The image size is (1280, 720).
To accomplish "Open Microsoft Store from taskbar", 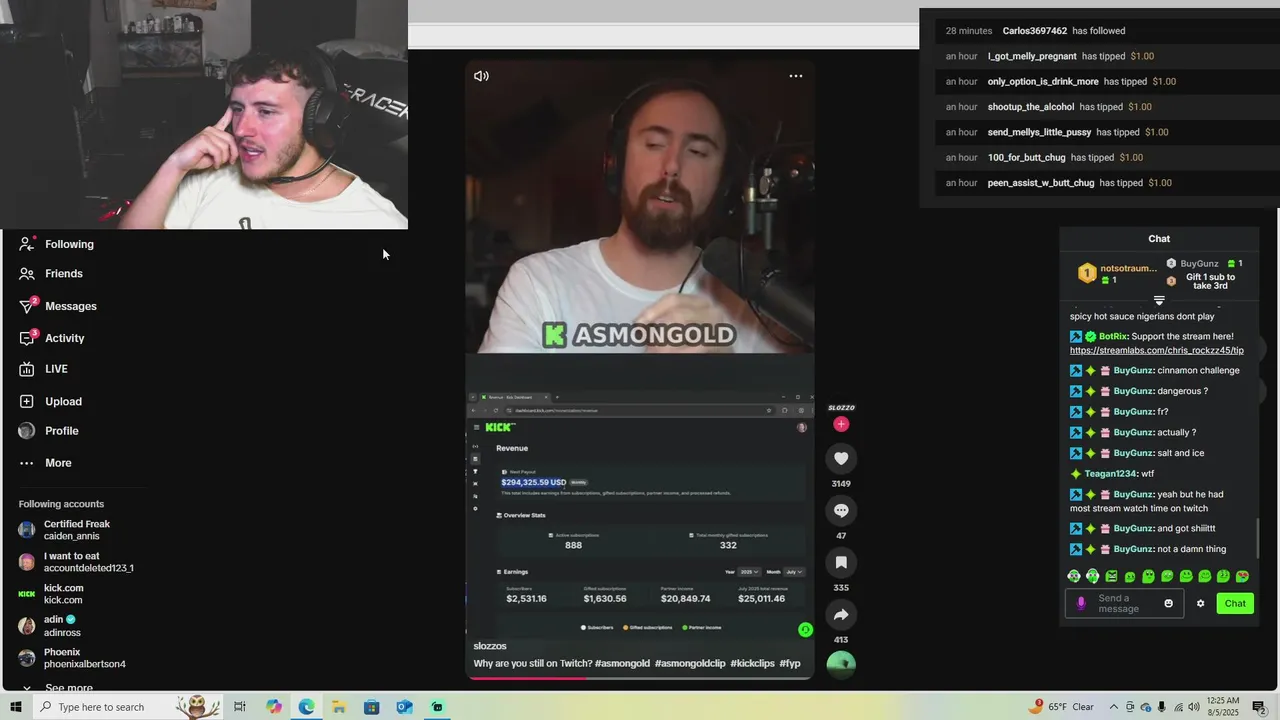I will click(371, 707).
